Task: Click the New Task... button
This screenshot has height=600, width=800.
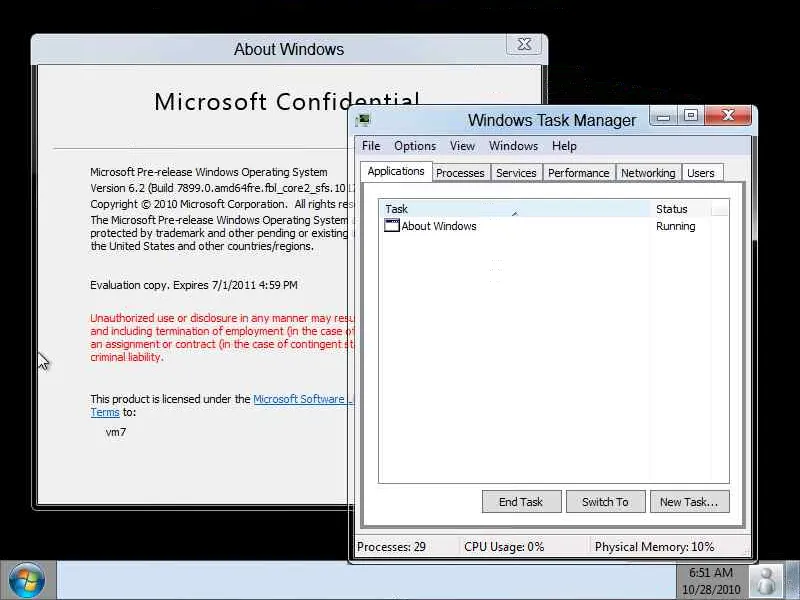Action: point(689,502)
